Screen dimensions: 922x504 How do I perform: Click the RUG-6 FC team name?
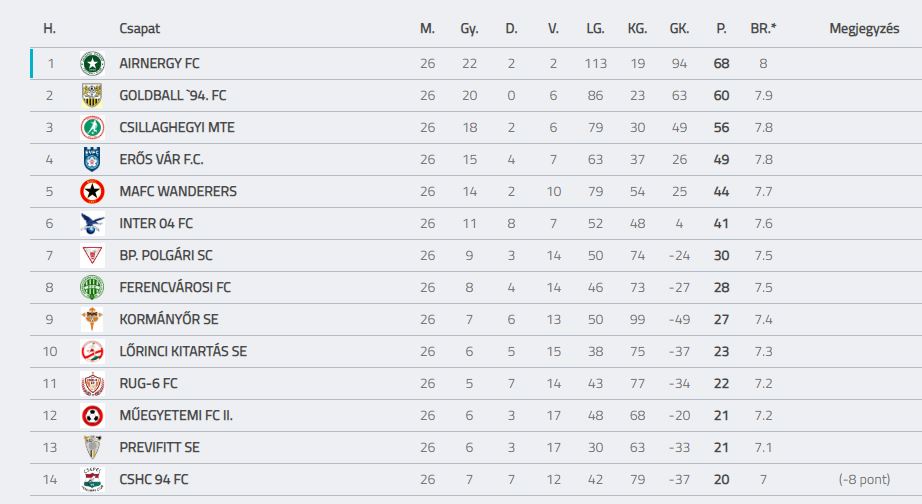point(148,383)
